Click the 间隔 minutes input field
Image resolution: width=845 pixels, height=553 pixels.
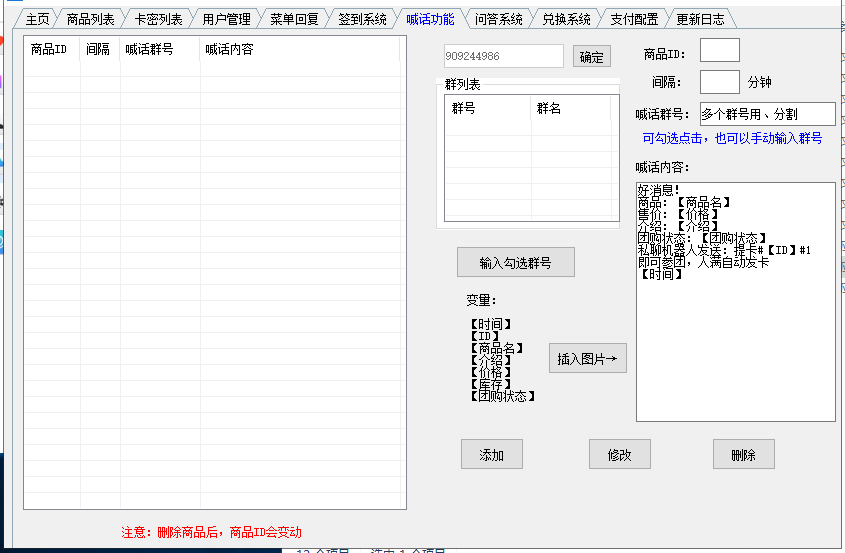click(x=719, y=82)
